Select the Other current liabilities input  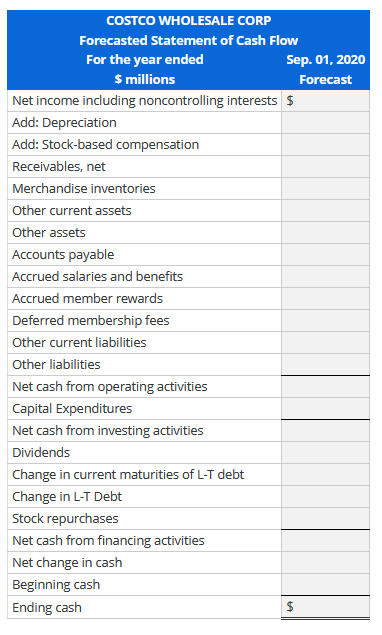(325, 343)
